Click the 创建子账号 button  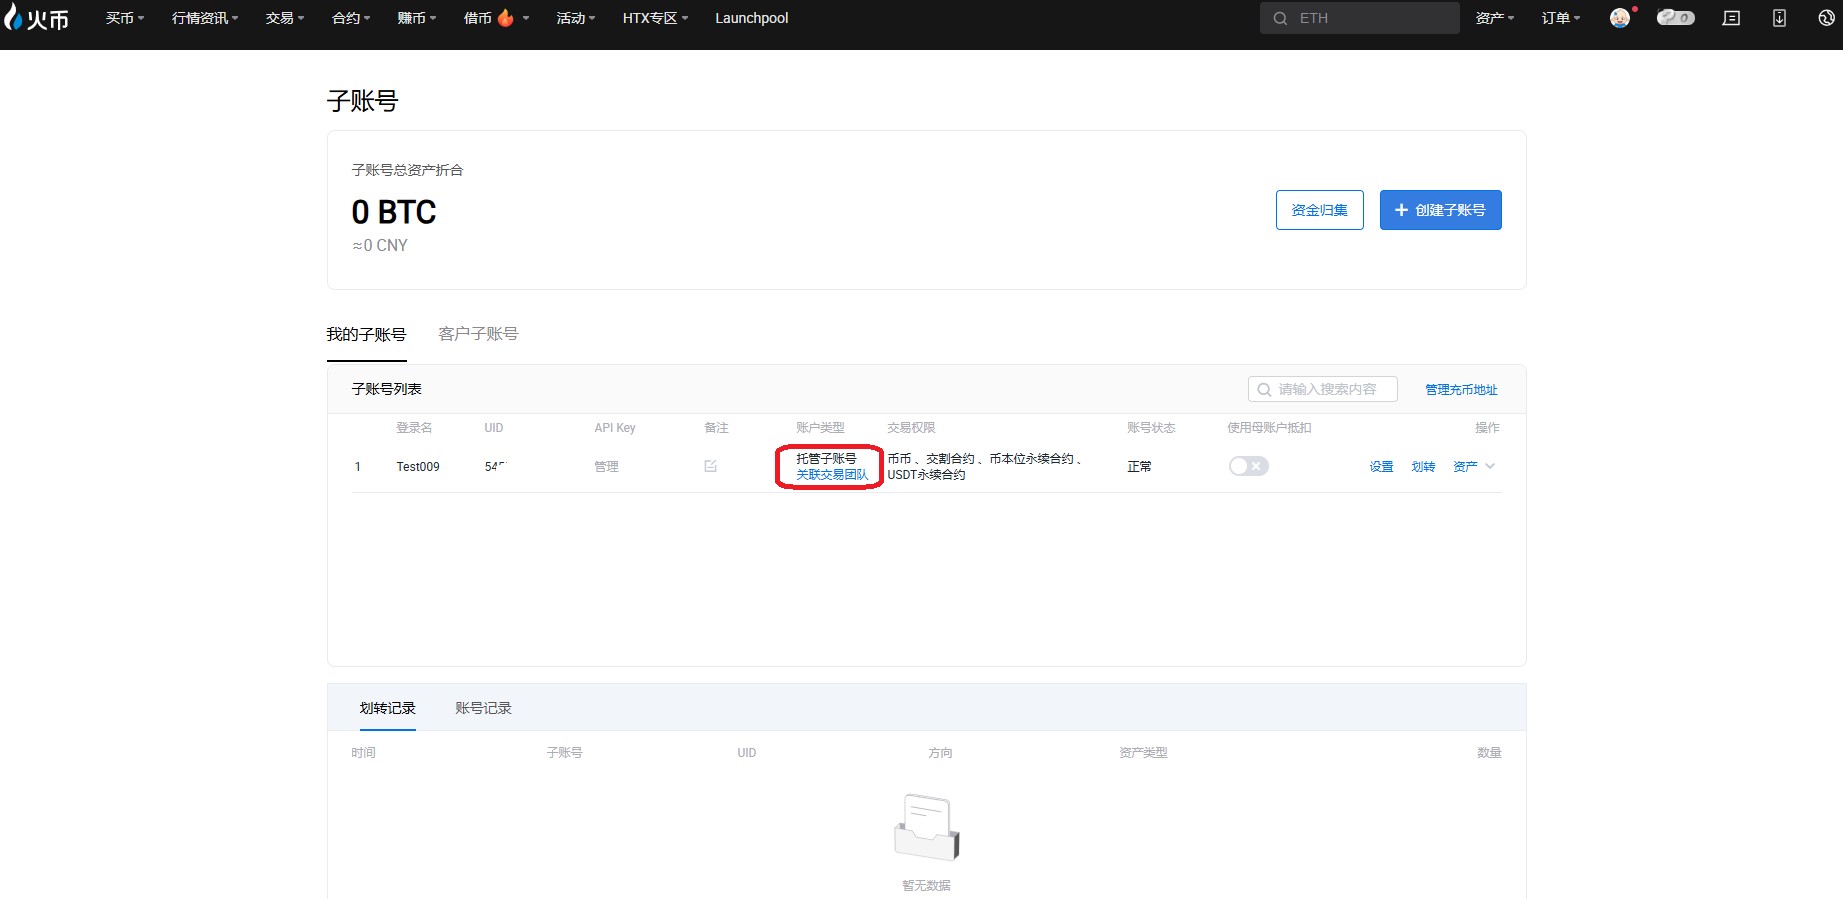1440,210
